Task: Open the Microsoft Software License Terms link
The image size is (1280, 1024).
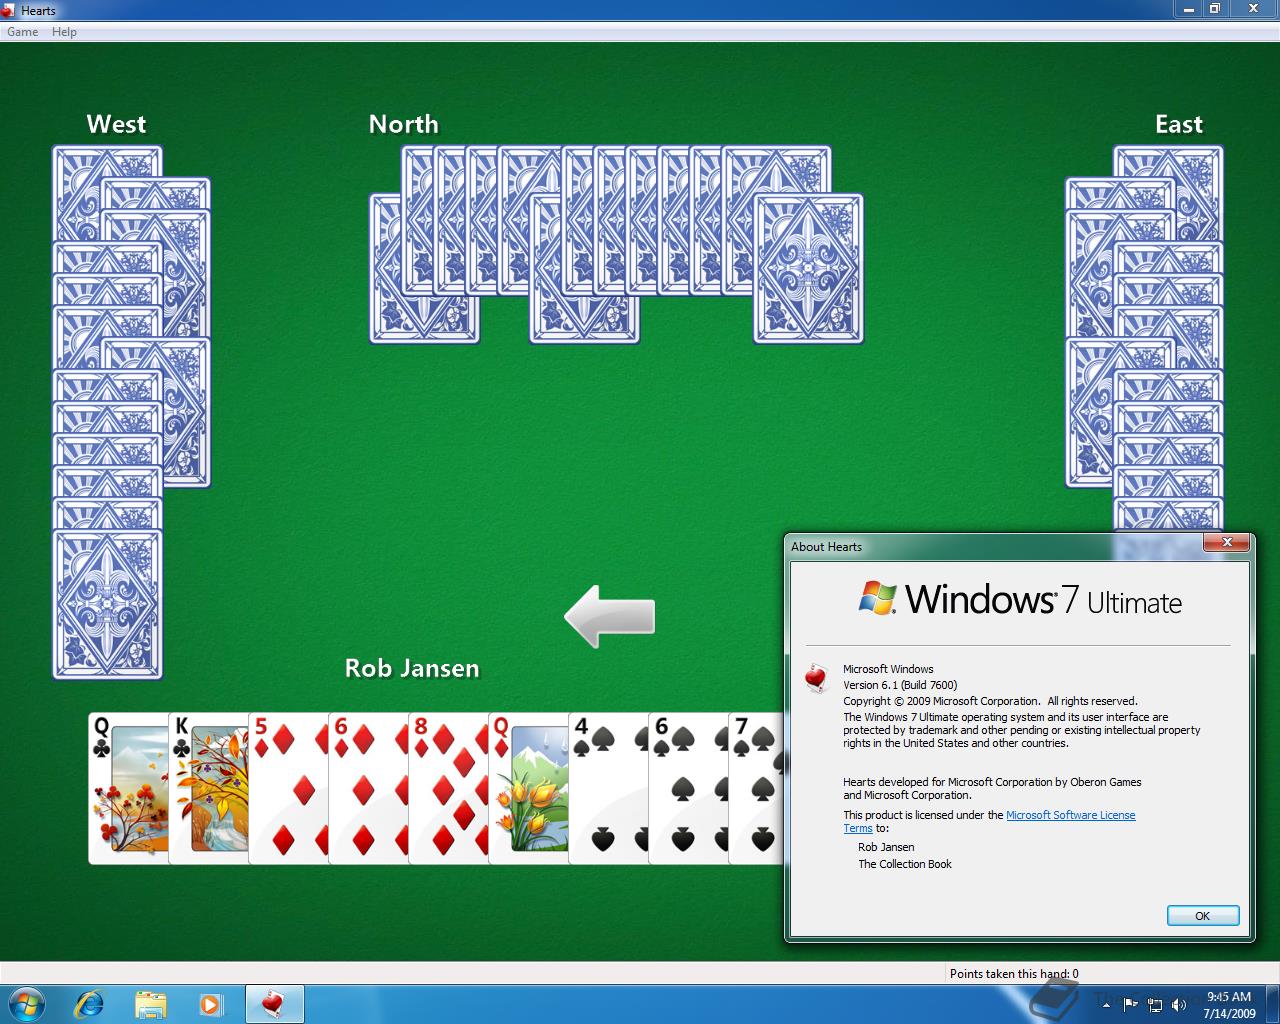Action: pos(1070,815)
